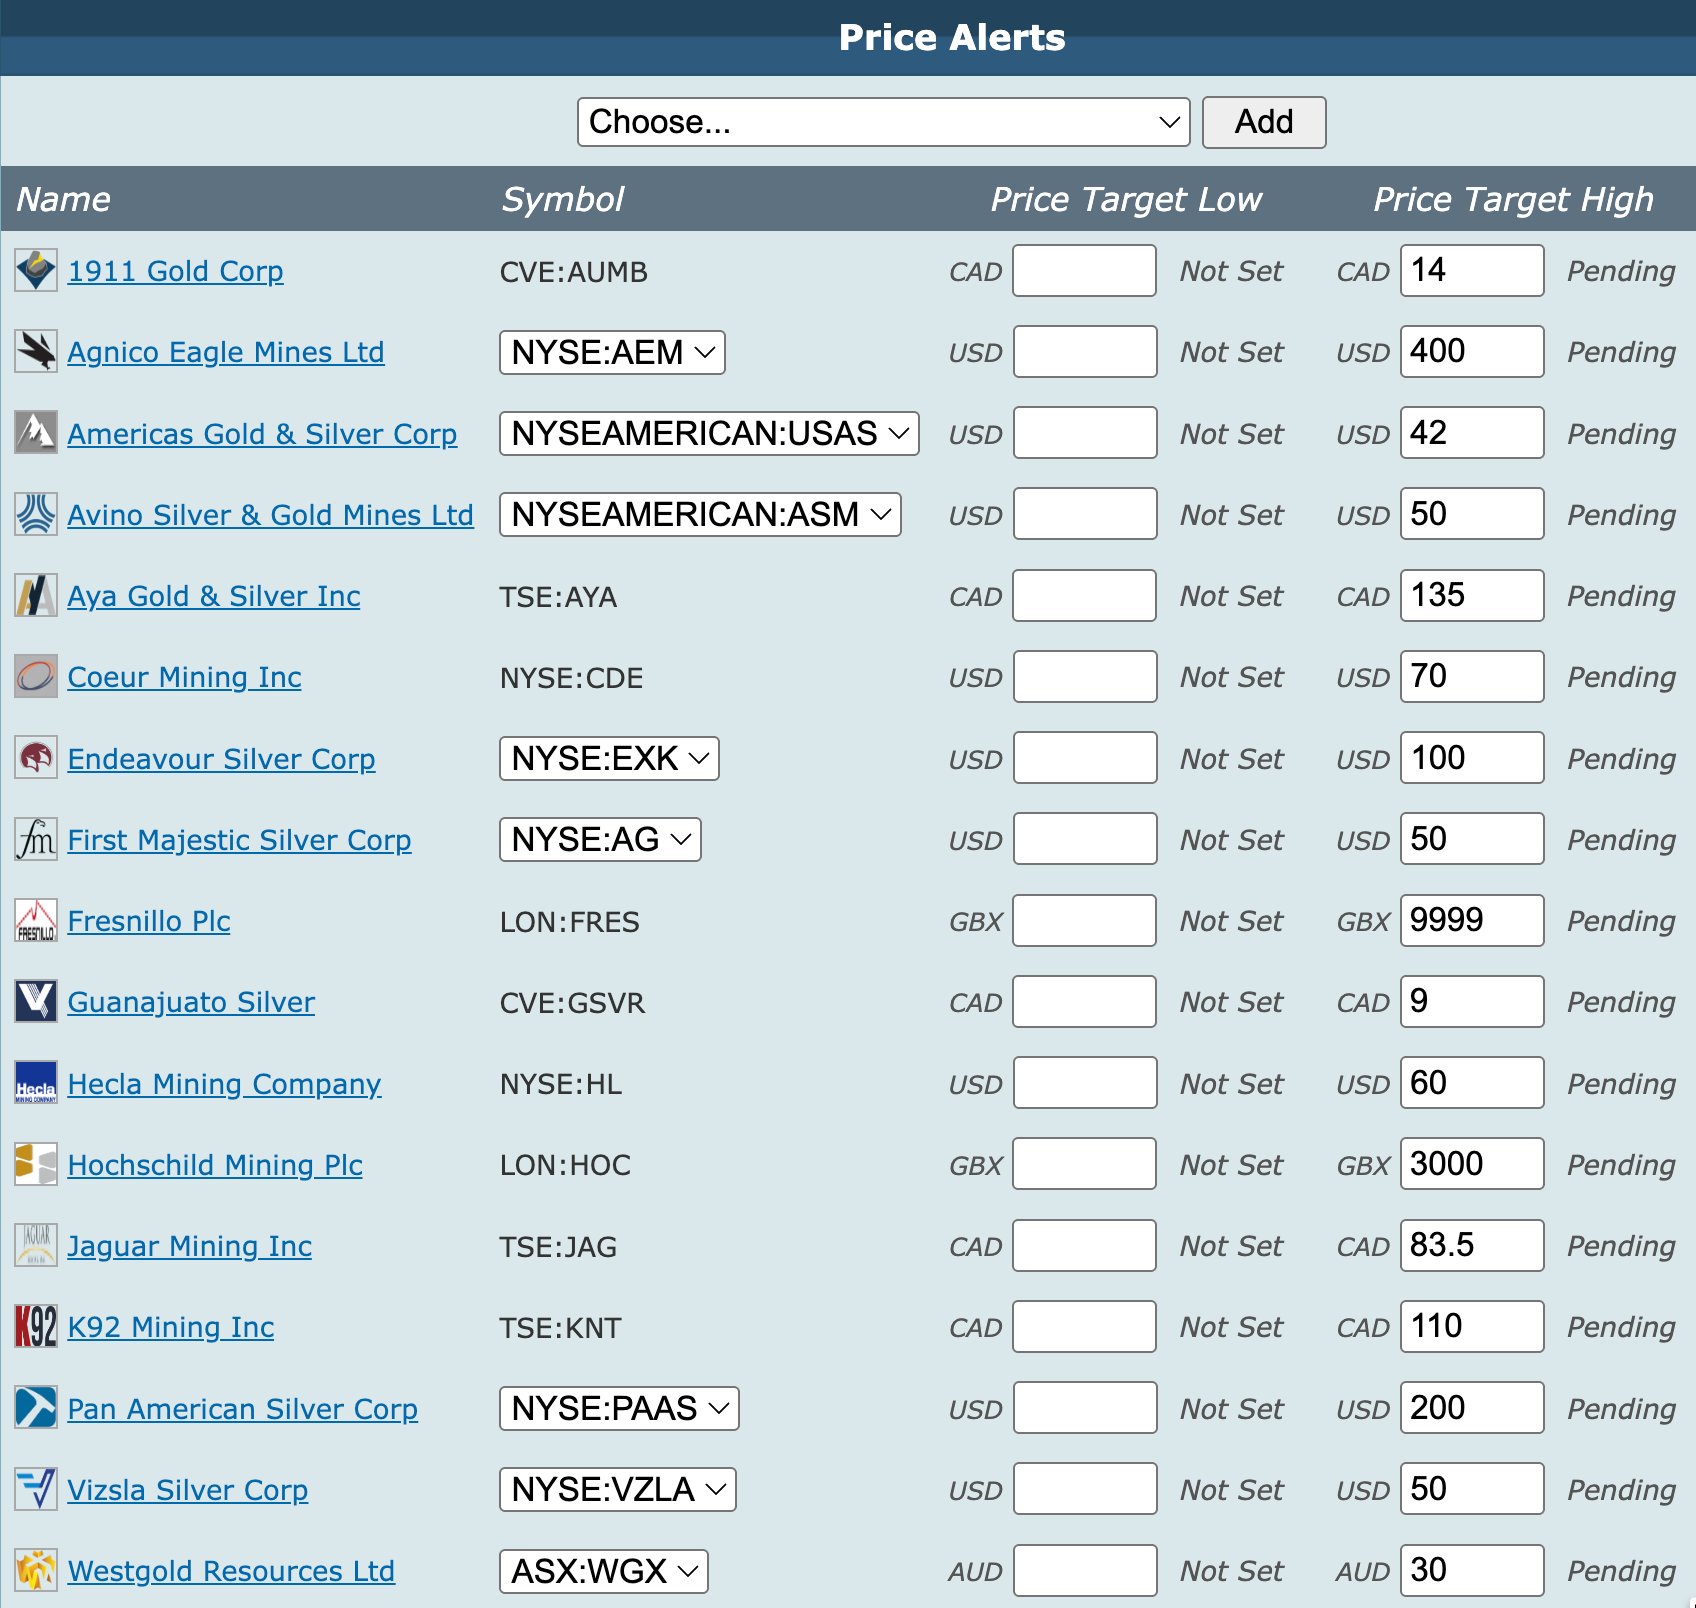Viewport: 1696px width, 1608px height.
Task: Click the Jaguar Mining logo icon
Action: pos(36,1246)
